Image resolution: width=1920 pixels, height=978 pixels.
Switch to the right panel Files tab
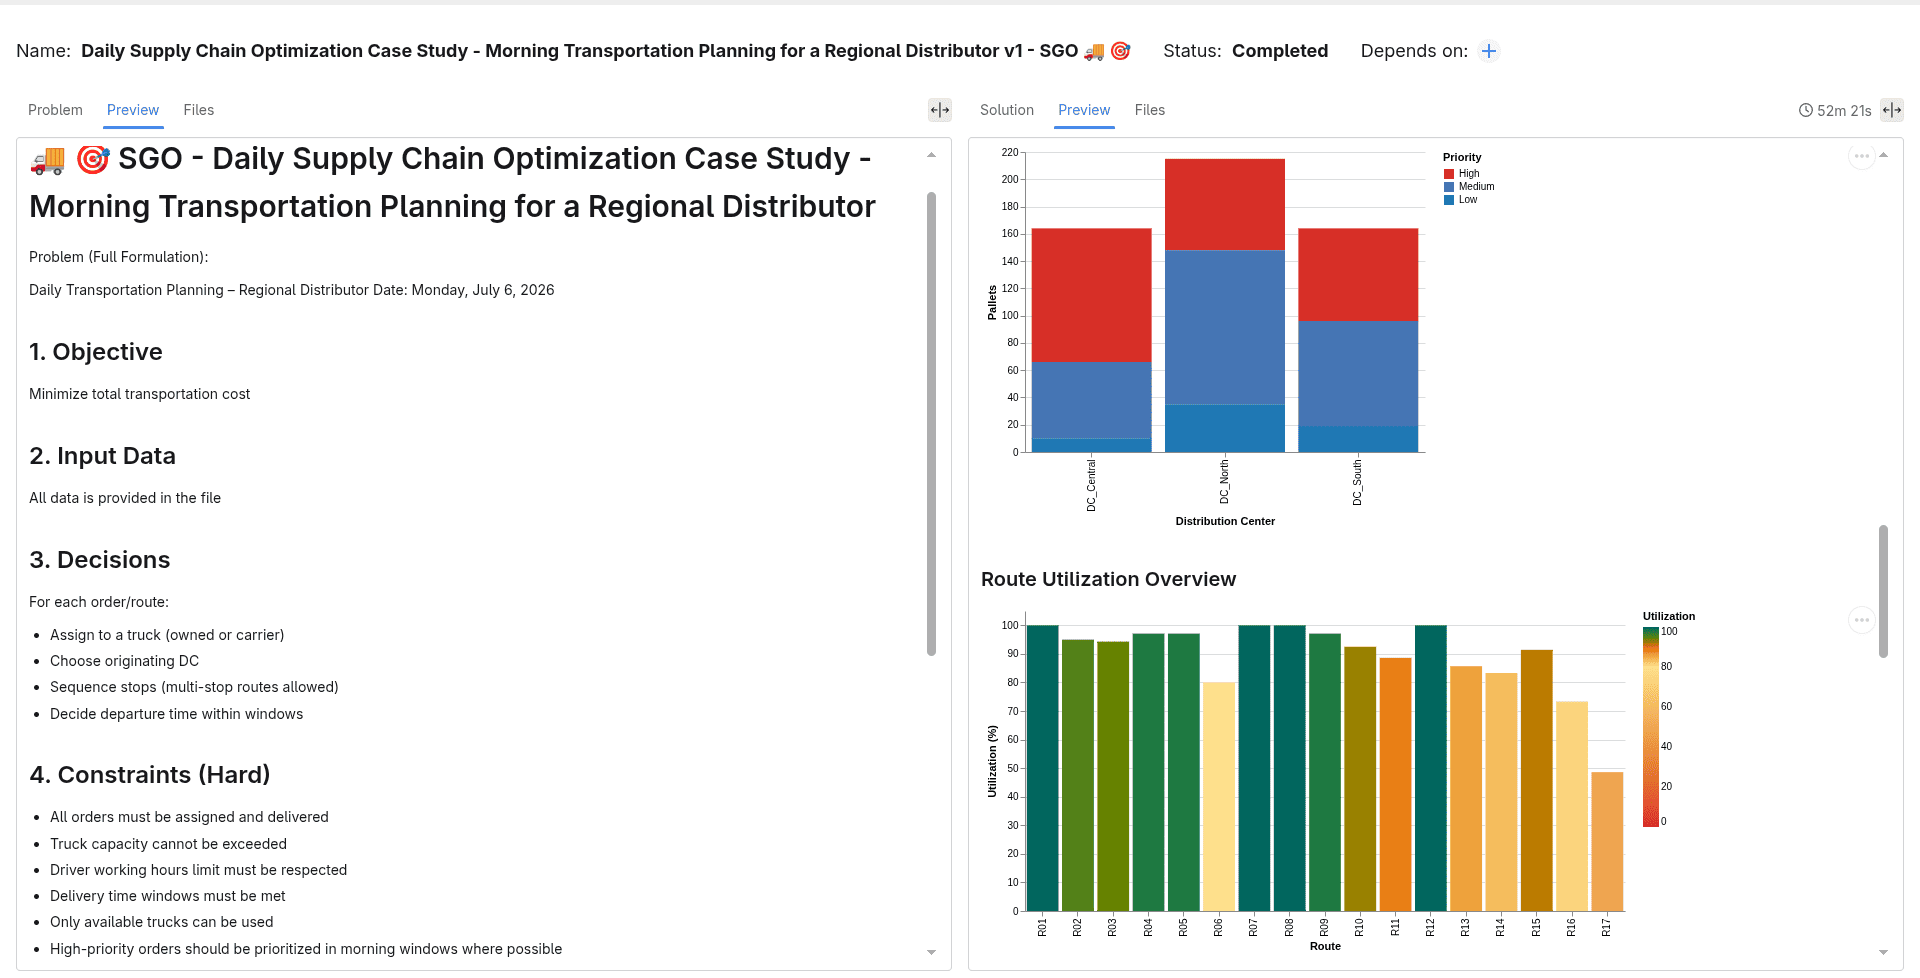coord(1150,110)
